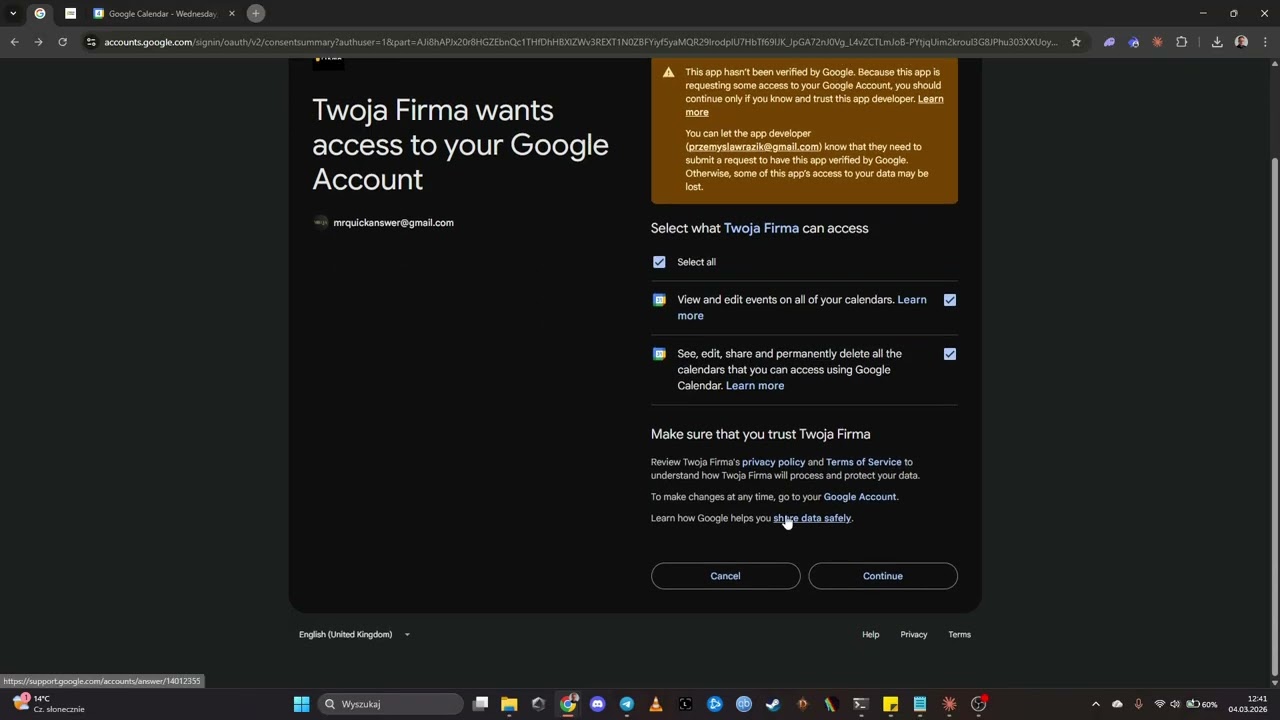Open Twoja Firma privacy policy link
1280x720 pixels.
pos(773,462)
